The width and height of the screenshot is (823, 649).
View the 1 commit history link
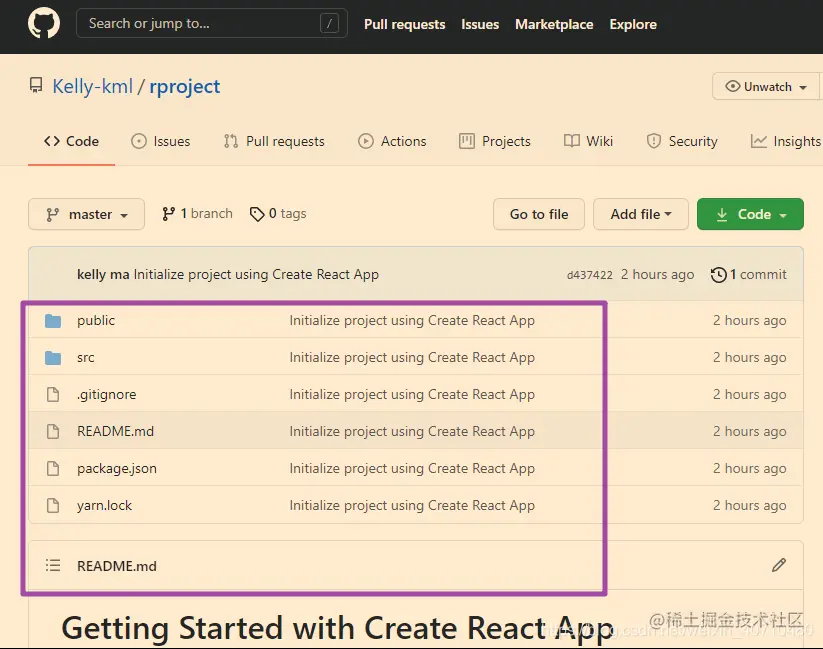tap(748, 275)
